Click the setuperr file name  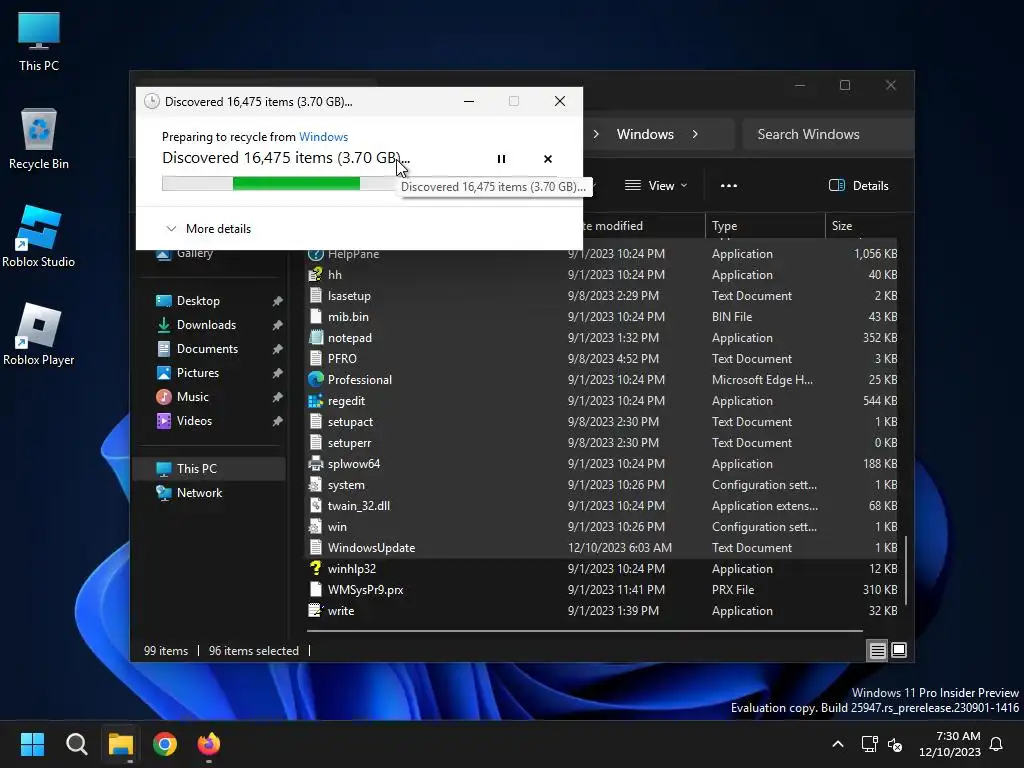[349, 443]
